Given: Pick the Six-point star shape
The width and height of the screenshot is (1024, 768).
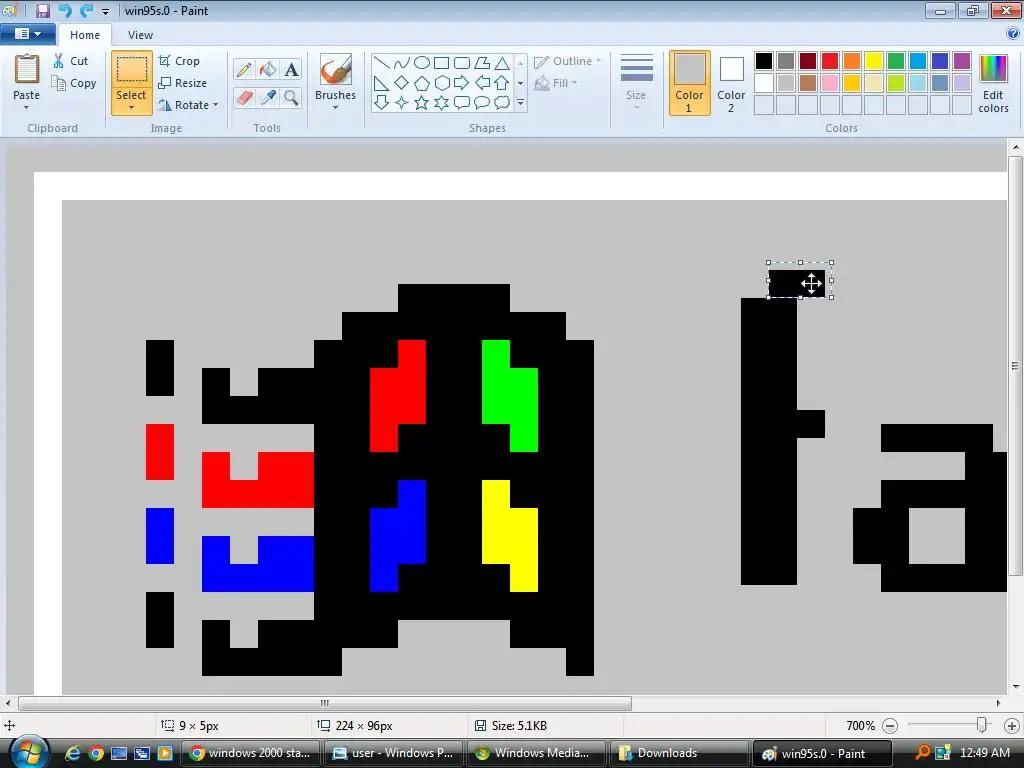Looking at the screenshot, I should [441, 103].
